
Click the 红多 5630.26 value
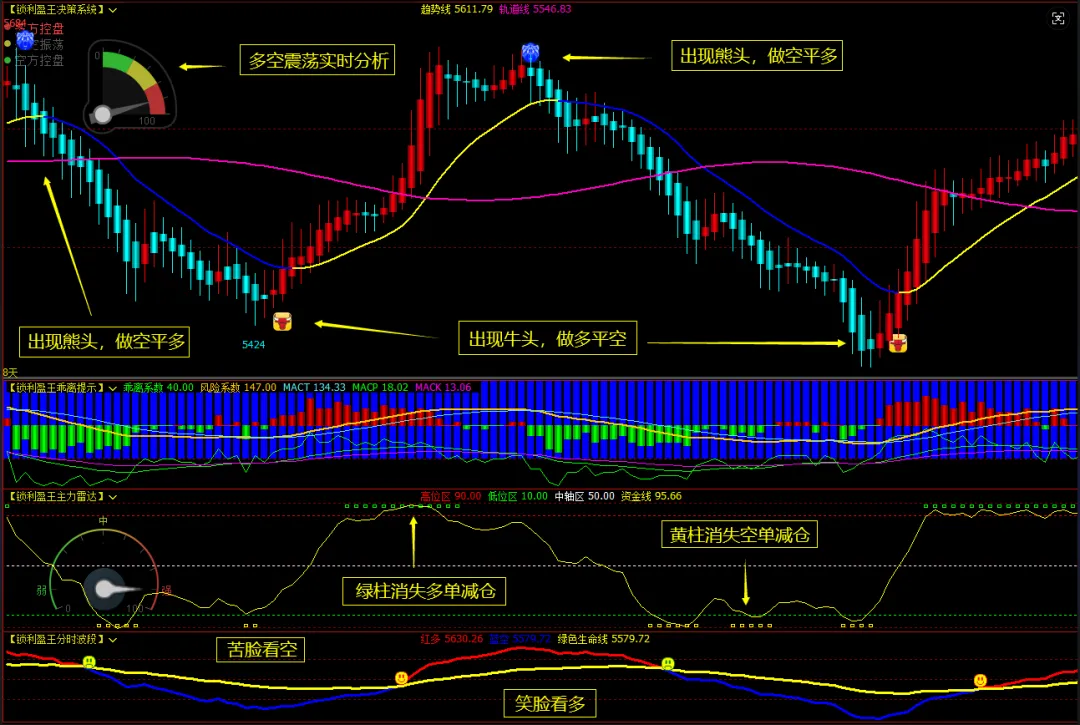[x=452, y=639]
